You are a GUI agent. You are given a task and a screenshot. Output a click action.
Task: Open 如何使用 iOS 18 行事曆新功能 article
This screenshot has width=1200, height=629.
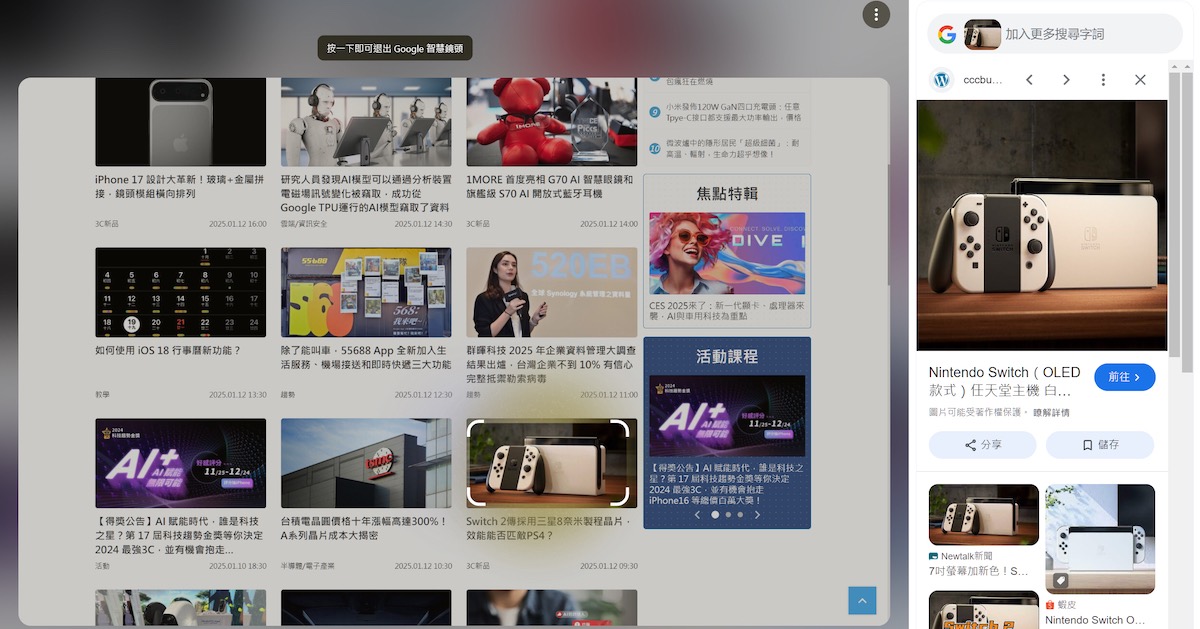(x=168, y=351)
